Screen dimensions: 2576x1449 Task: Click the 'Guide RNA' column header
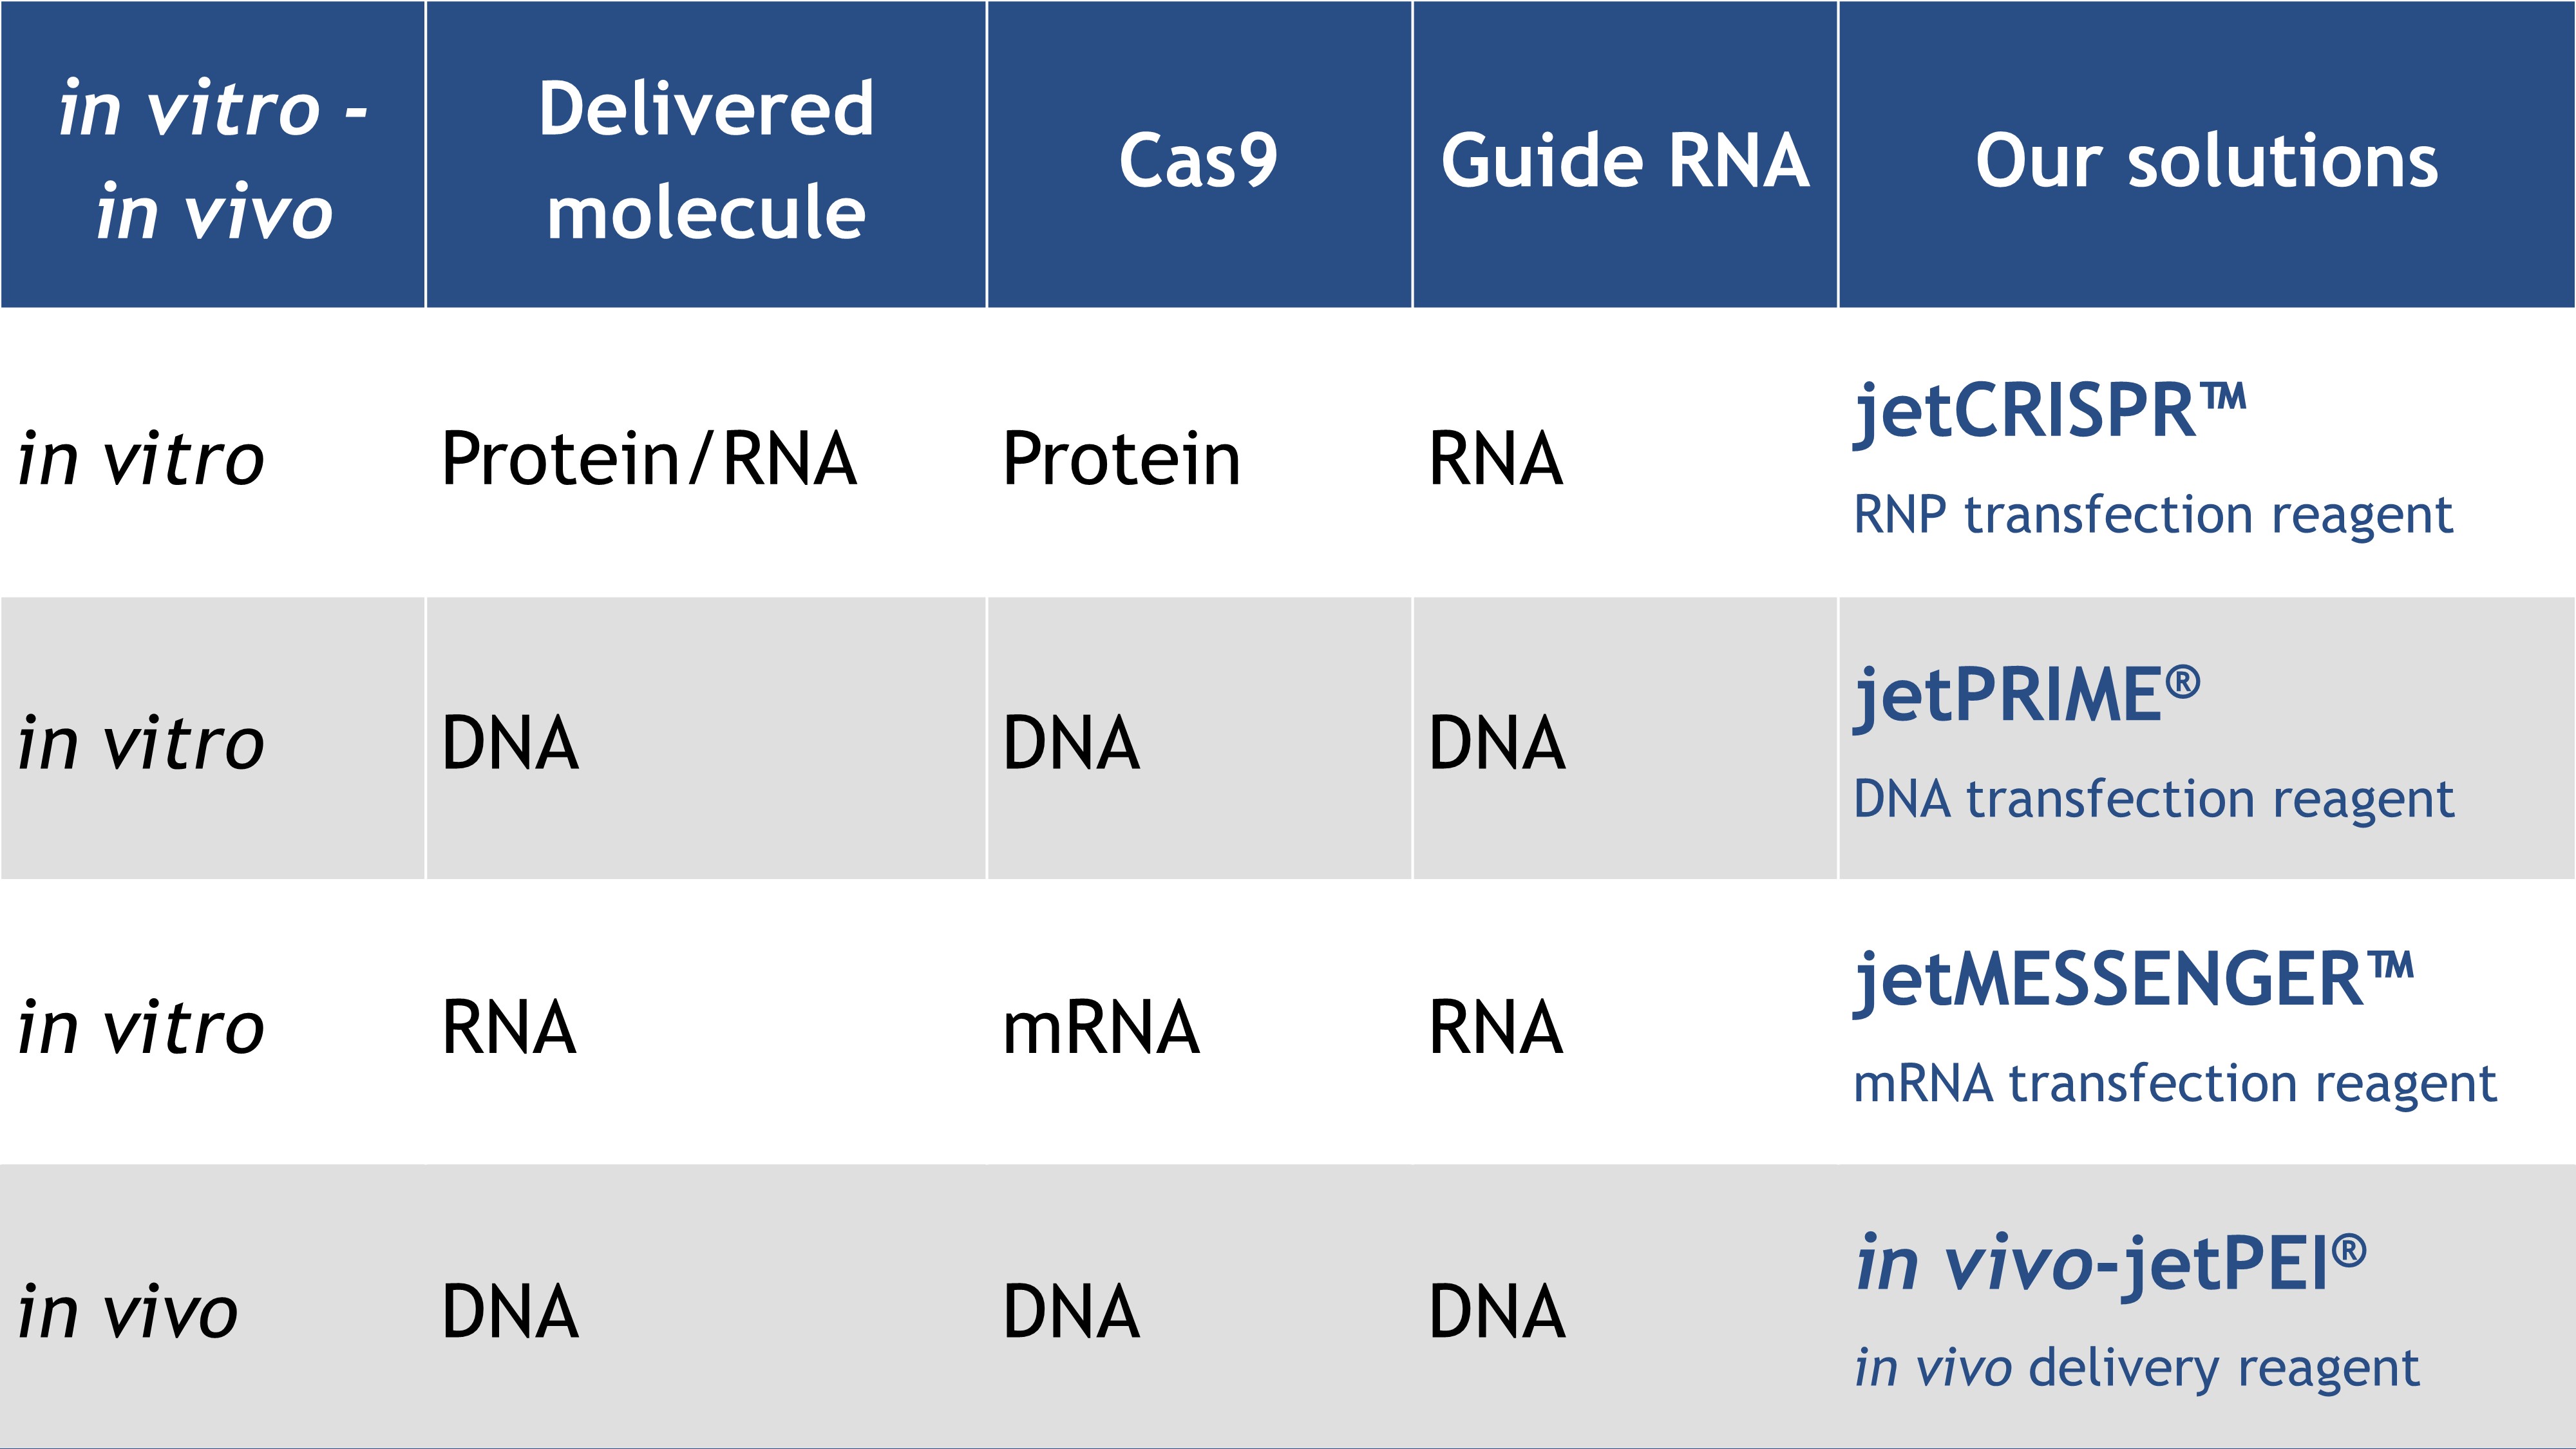click(1625, 160)
